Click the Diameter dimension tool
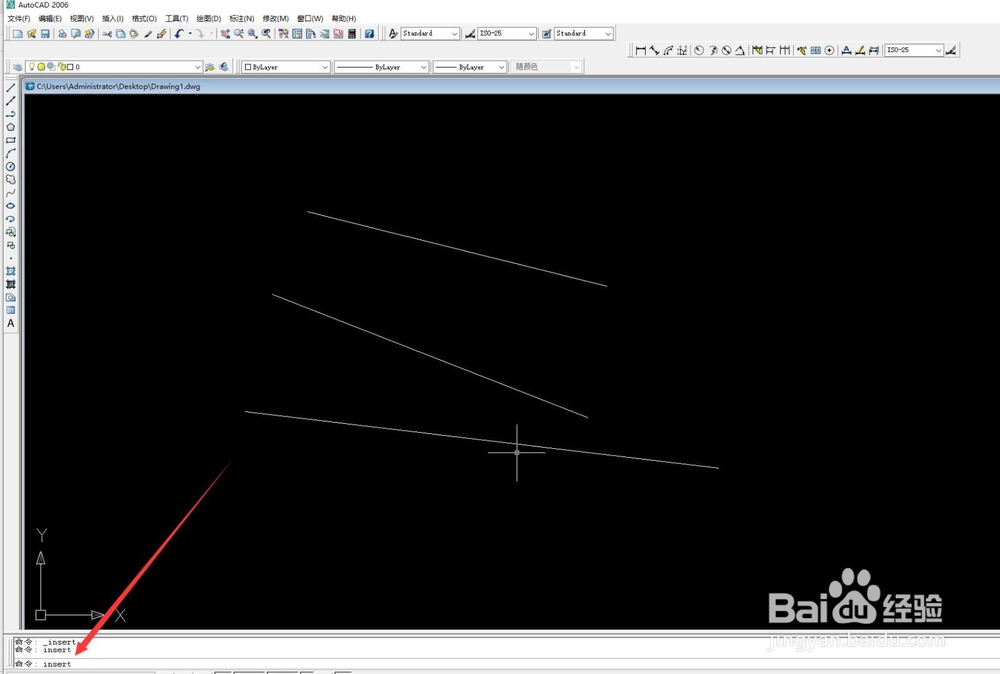This screenshot has height=674, width=1000. click(726, 50)
